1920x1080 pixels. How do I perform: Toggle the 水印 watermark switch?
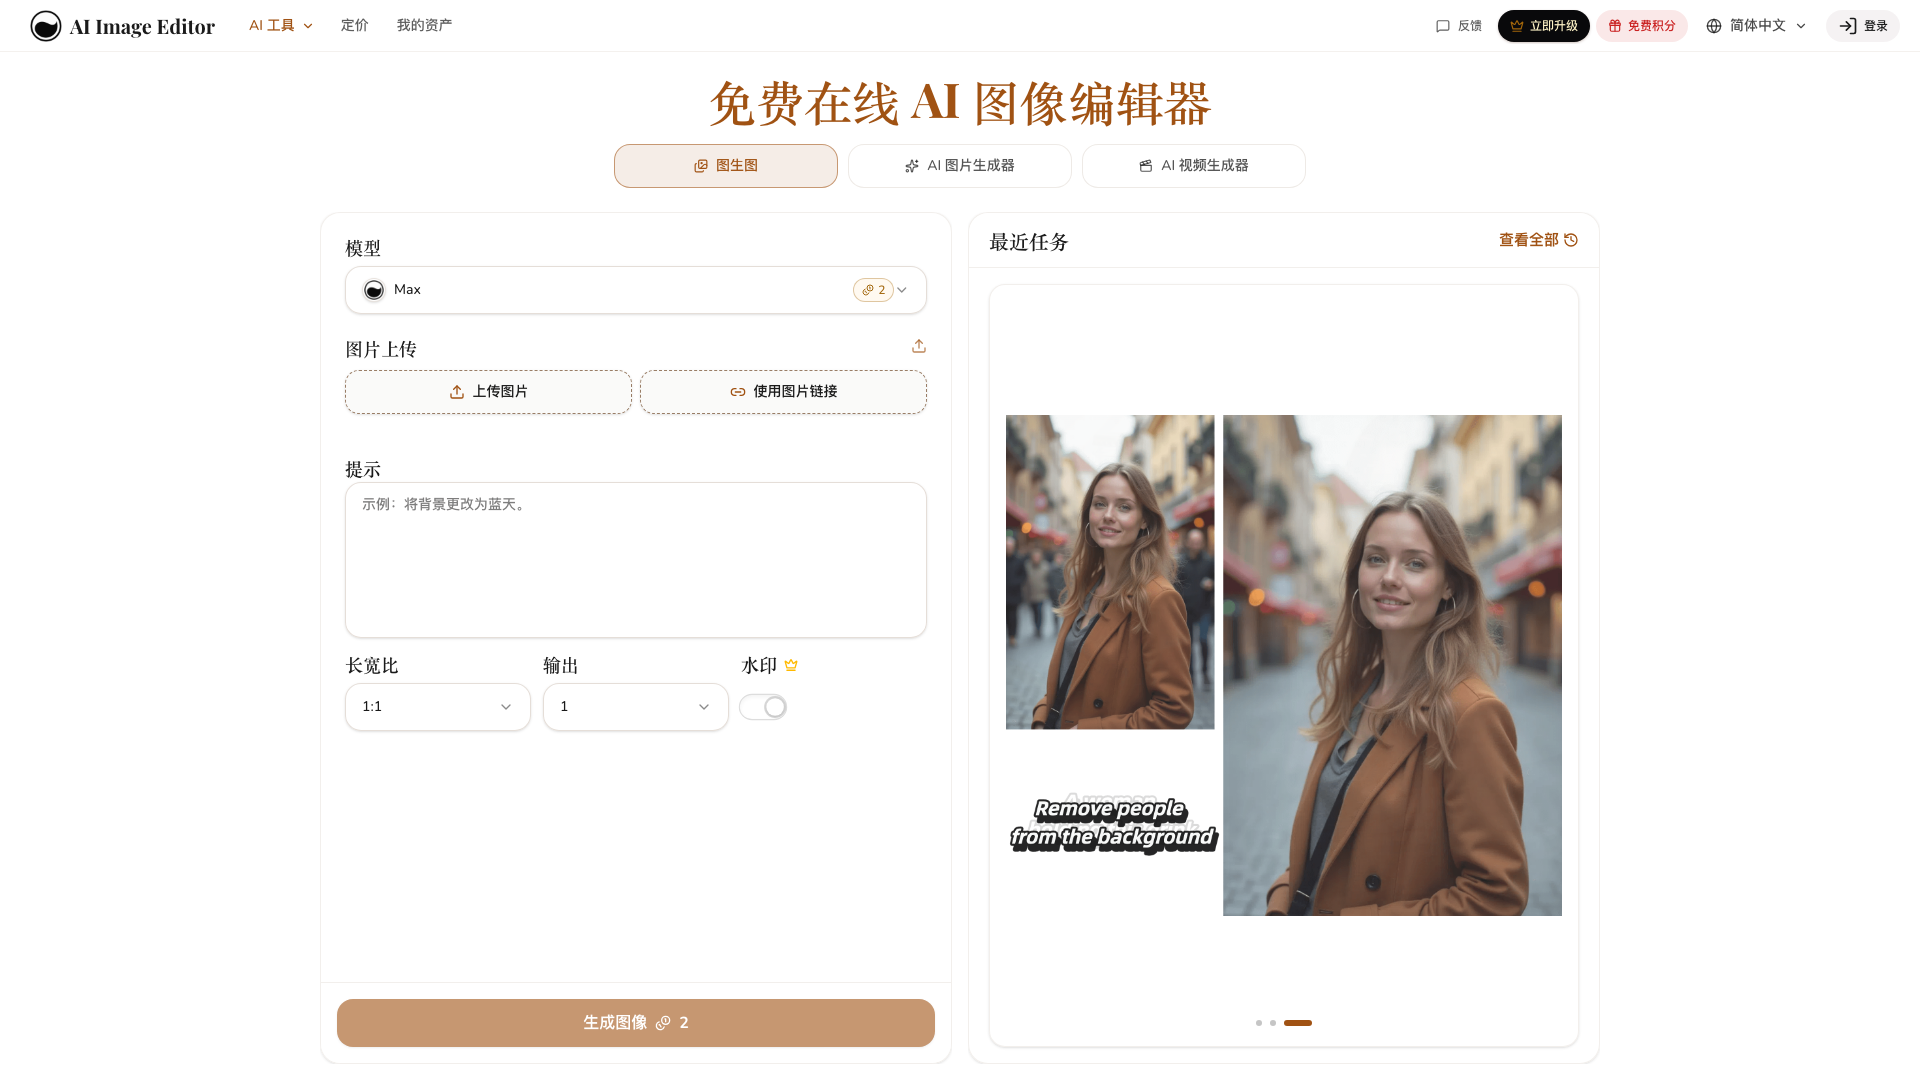click(x=763, y=707)
